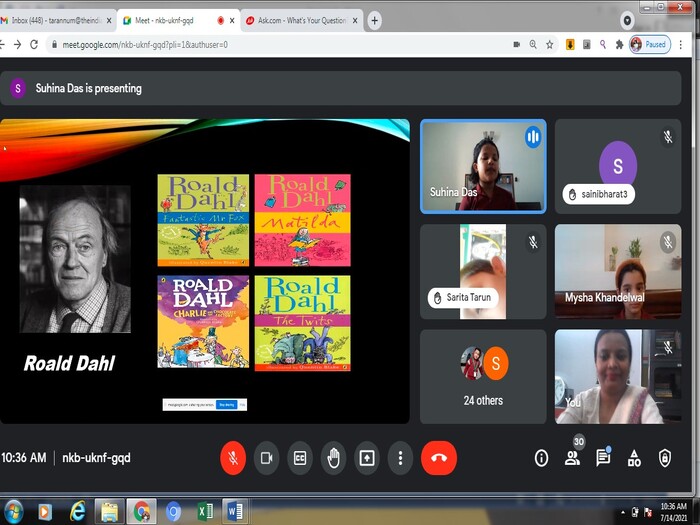The height and width of the screenshot is (525, 700).
Task: Open Word from the taskbar
Action: point(235,512)
